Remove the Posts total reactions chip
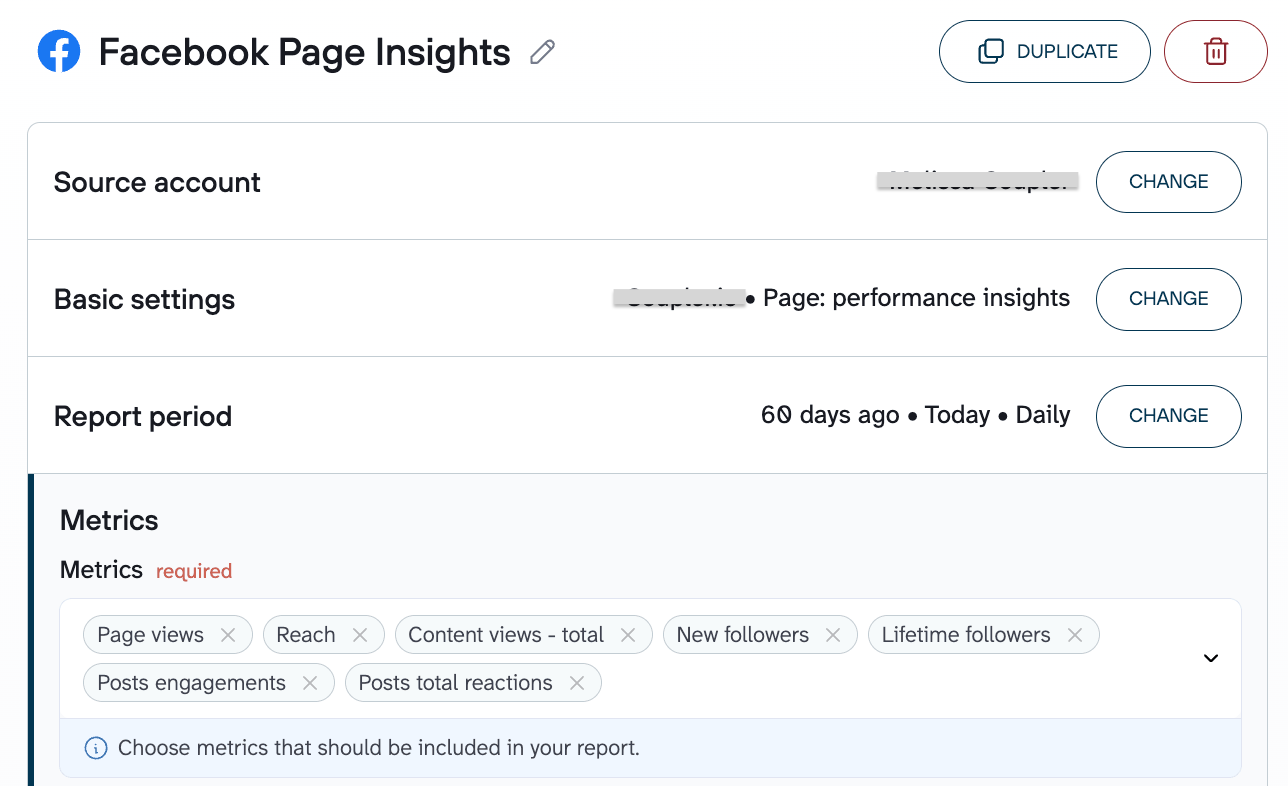1288x786 pixels. pyautogui.click(x=577, y=683)
